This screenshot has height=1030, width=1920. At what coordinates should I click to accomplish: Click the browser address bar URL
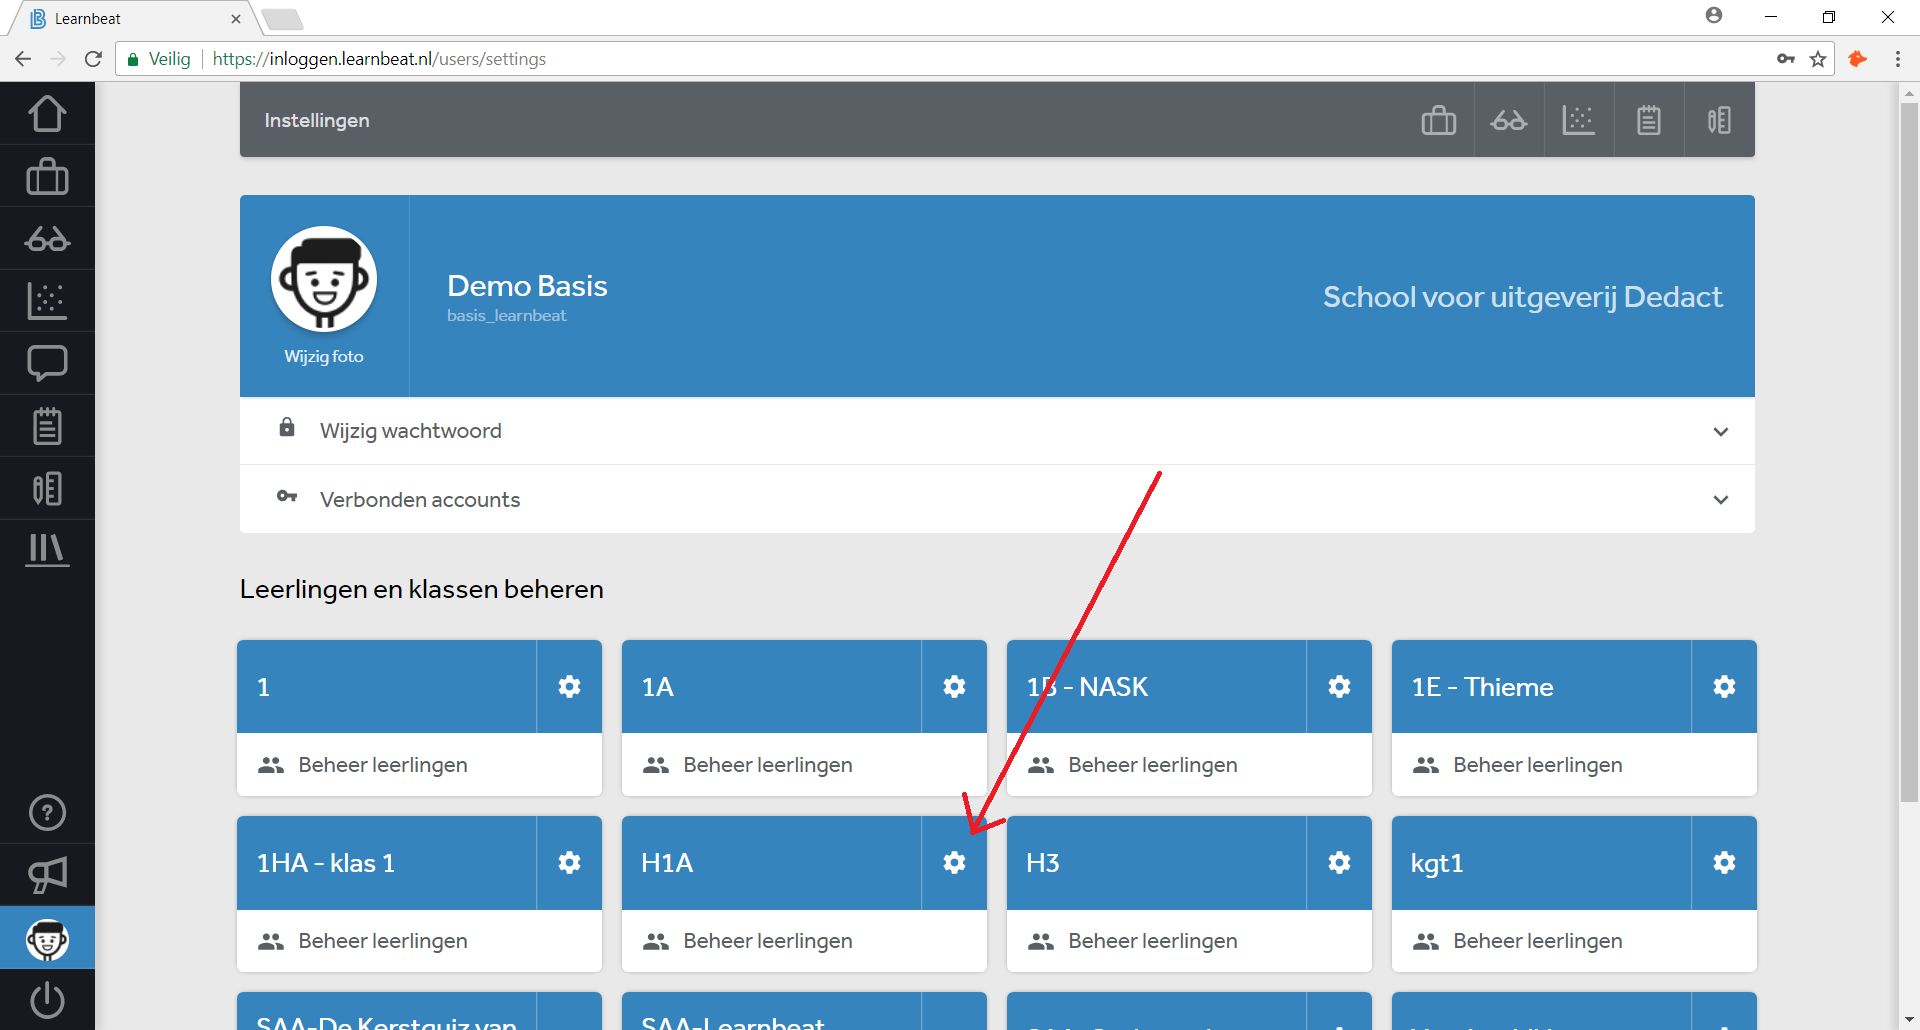click(x=379, y=59)
